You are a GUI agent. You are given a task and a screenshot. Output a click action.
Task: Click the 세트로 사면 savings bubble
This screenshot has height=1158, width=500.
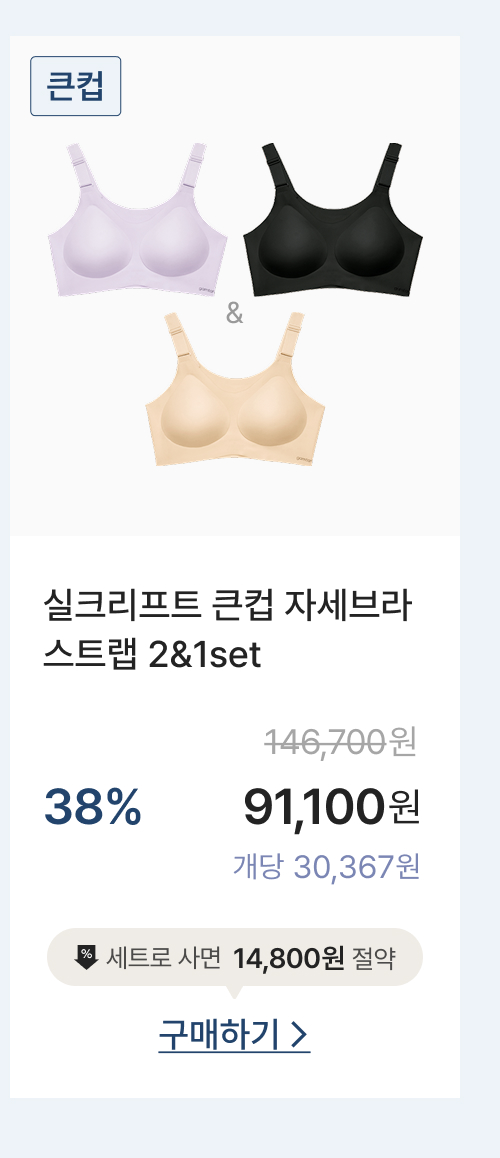[x=235, y=957]
